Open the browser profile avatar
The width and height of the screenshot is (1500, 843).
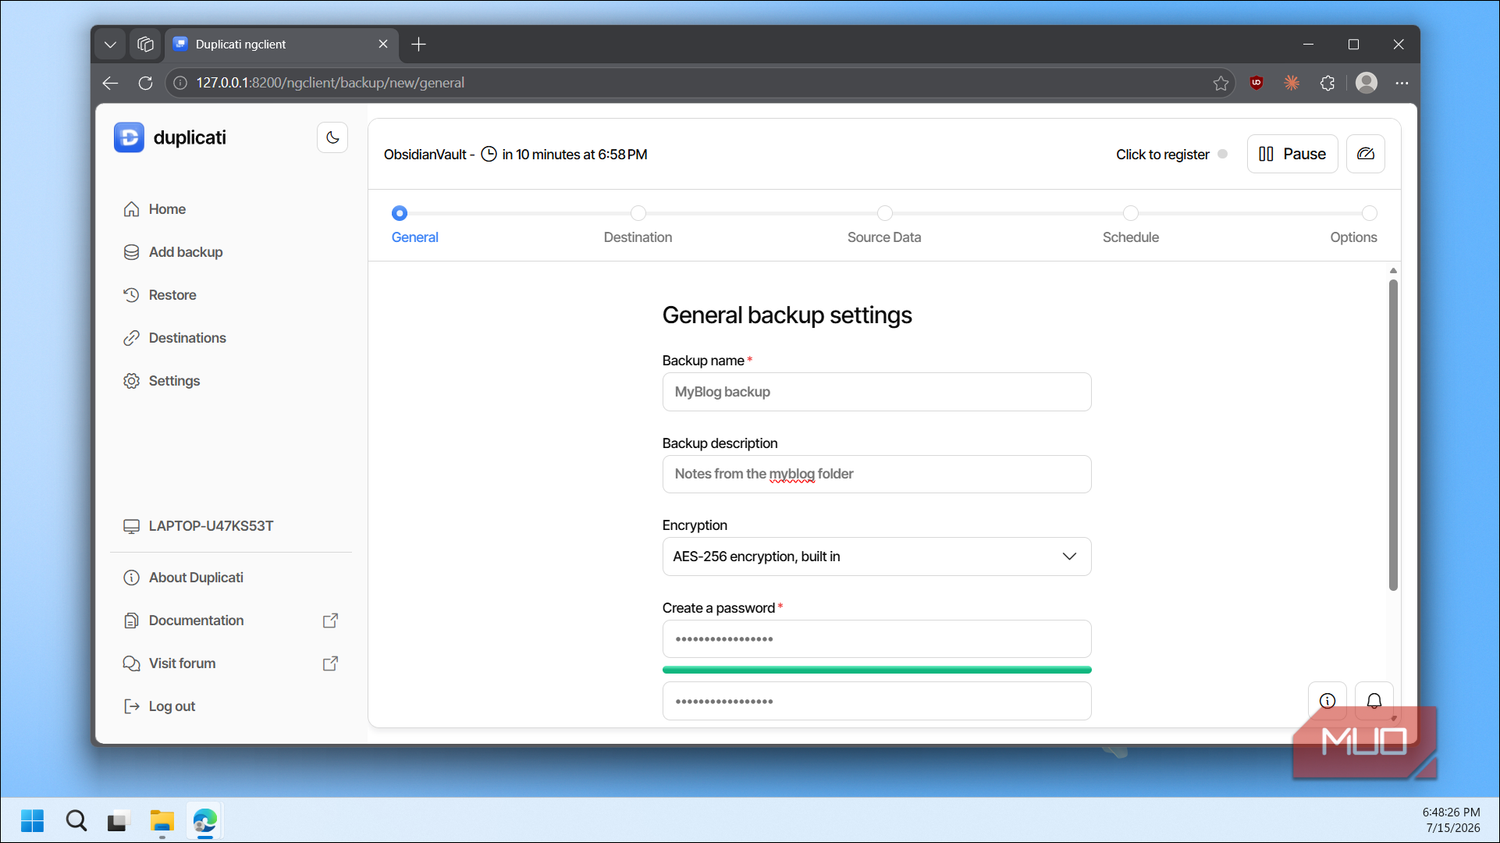(1366, 83)
